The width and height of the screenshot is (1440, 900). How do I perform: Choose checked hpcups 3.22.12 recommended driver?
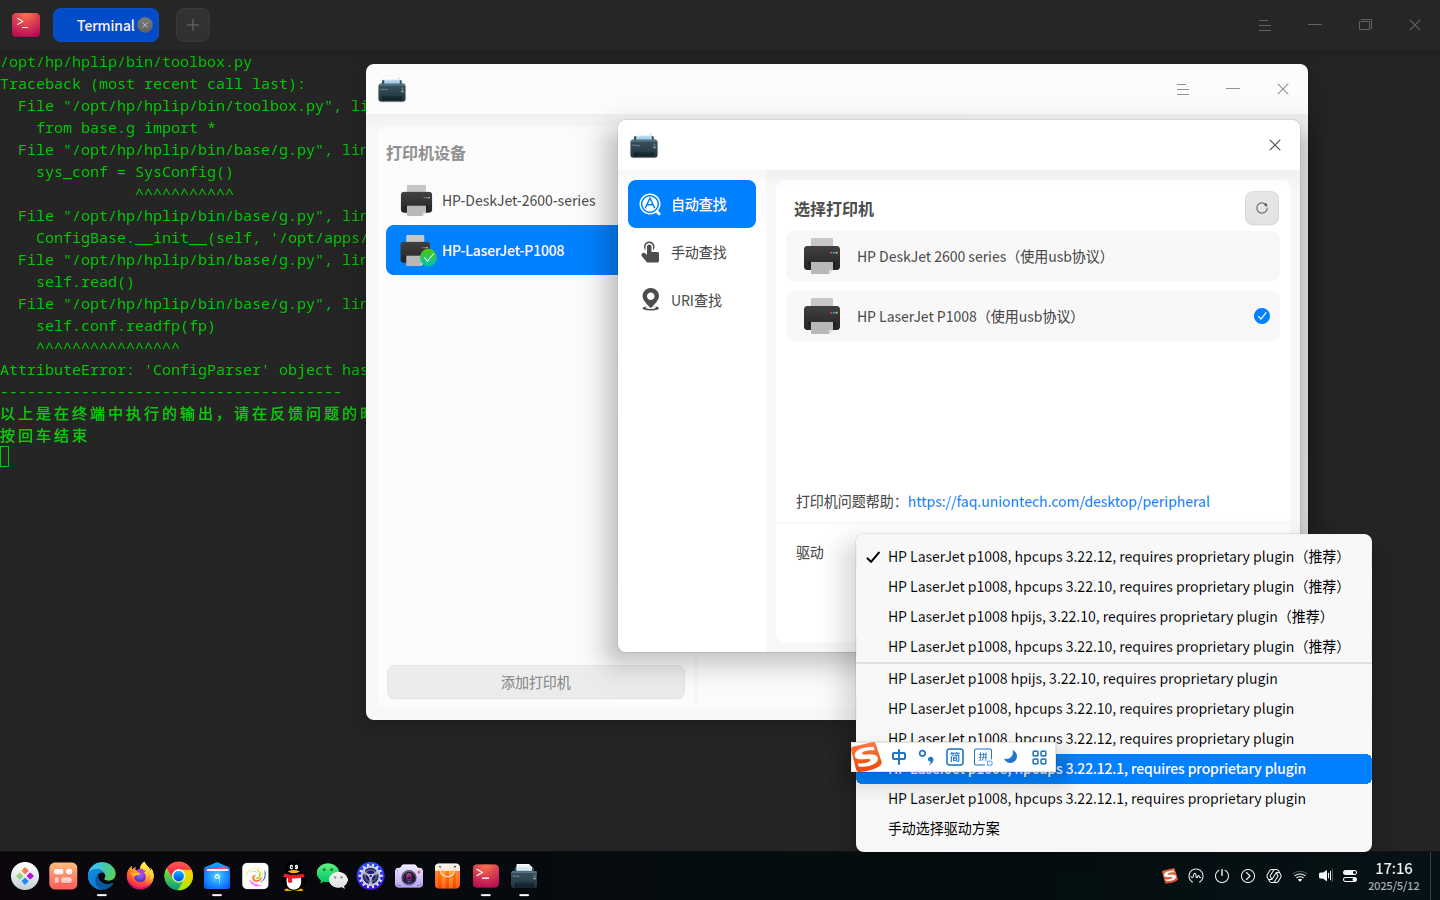coord(1114,557)
